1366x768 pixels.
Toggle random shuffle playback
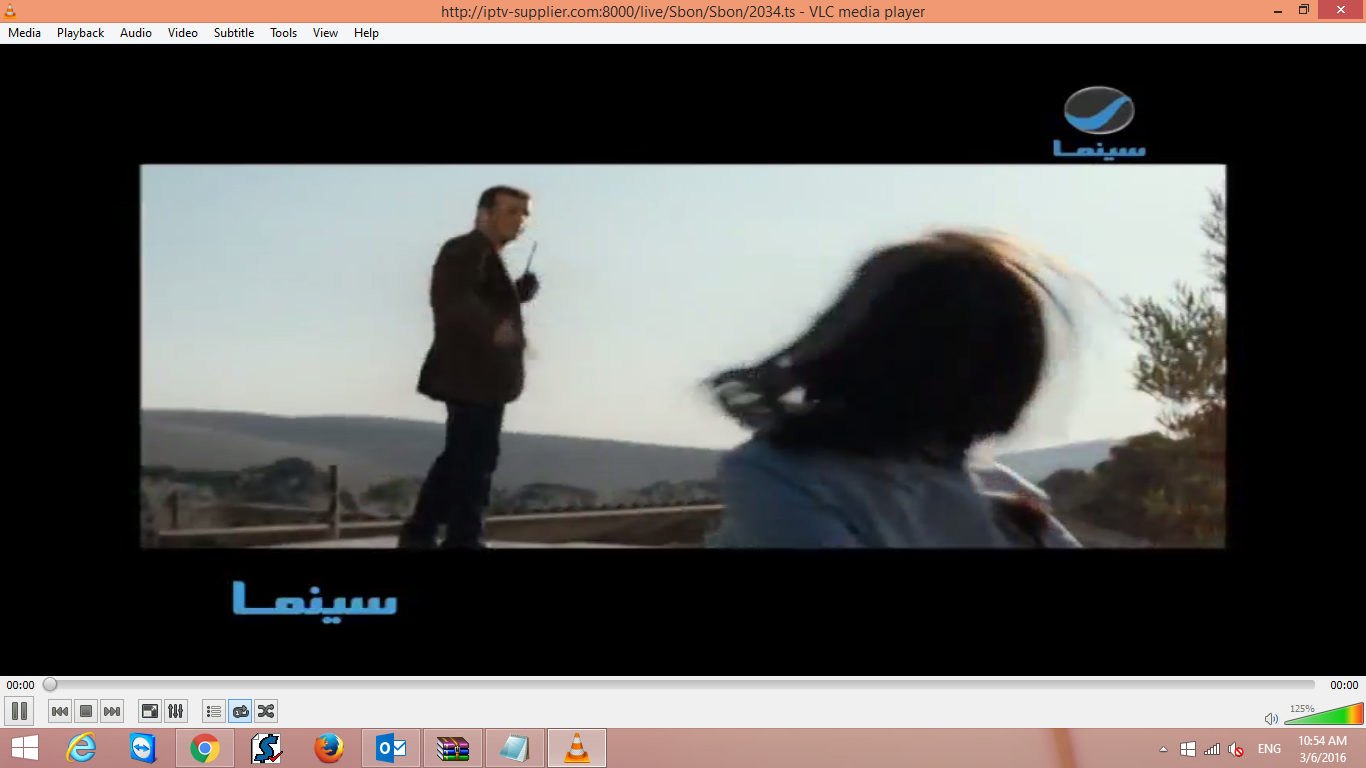tap(266, 711)
